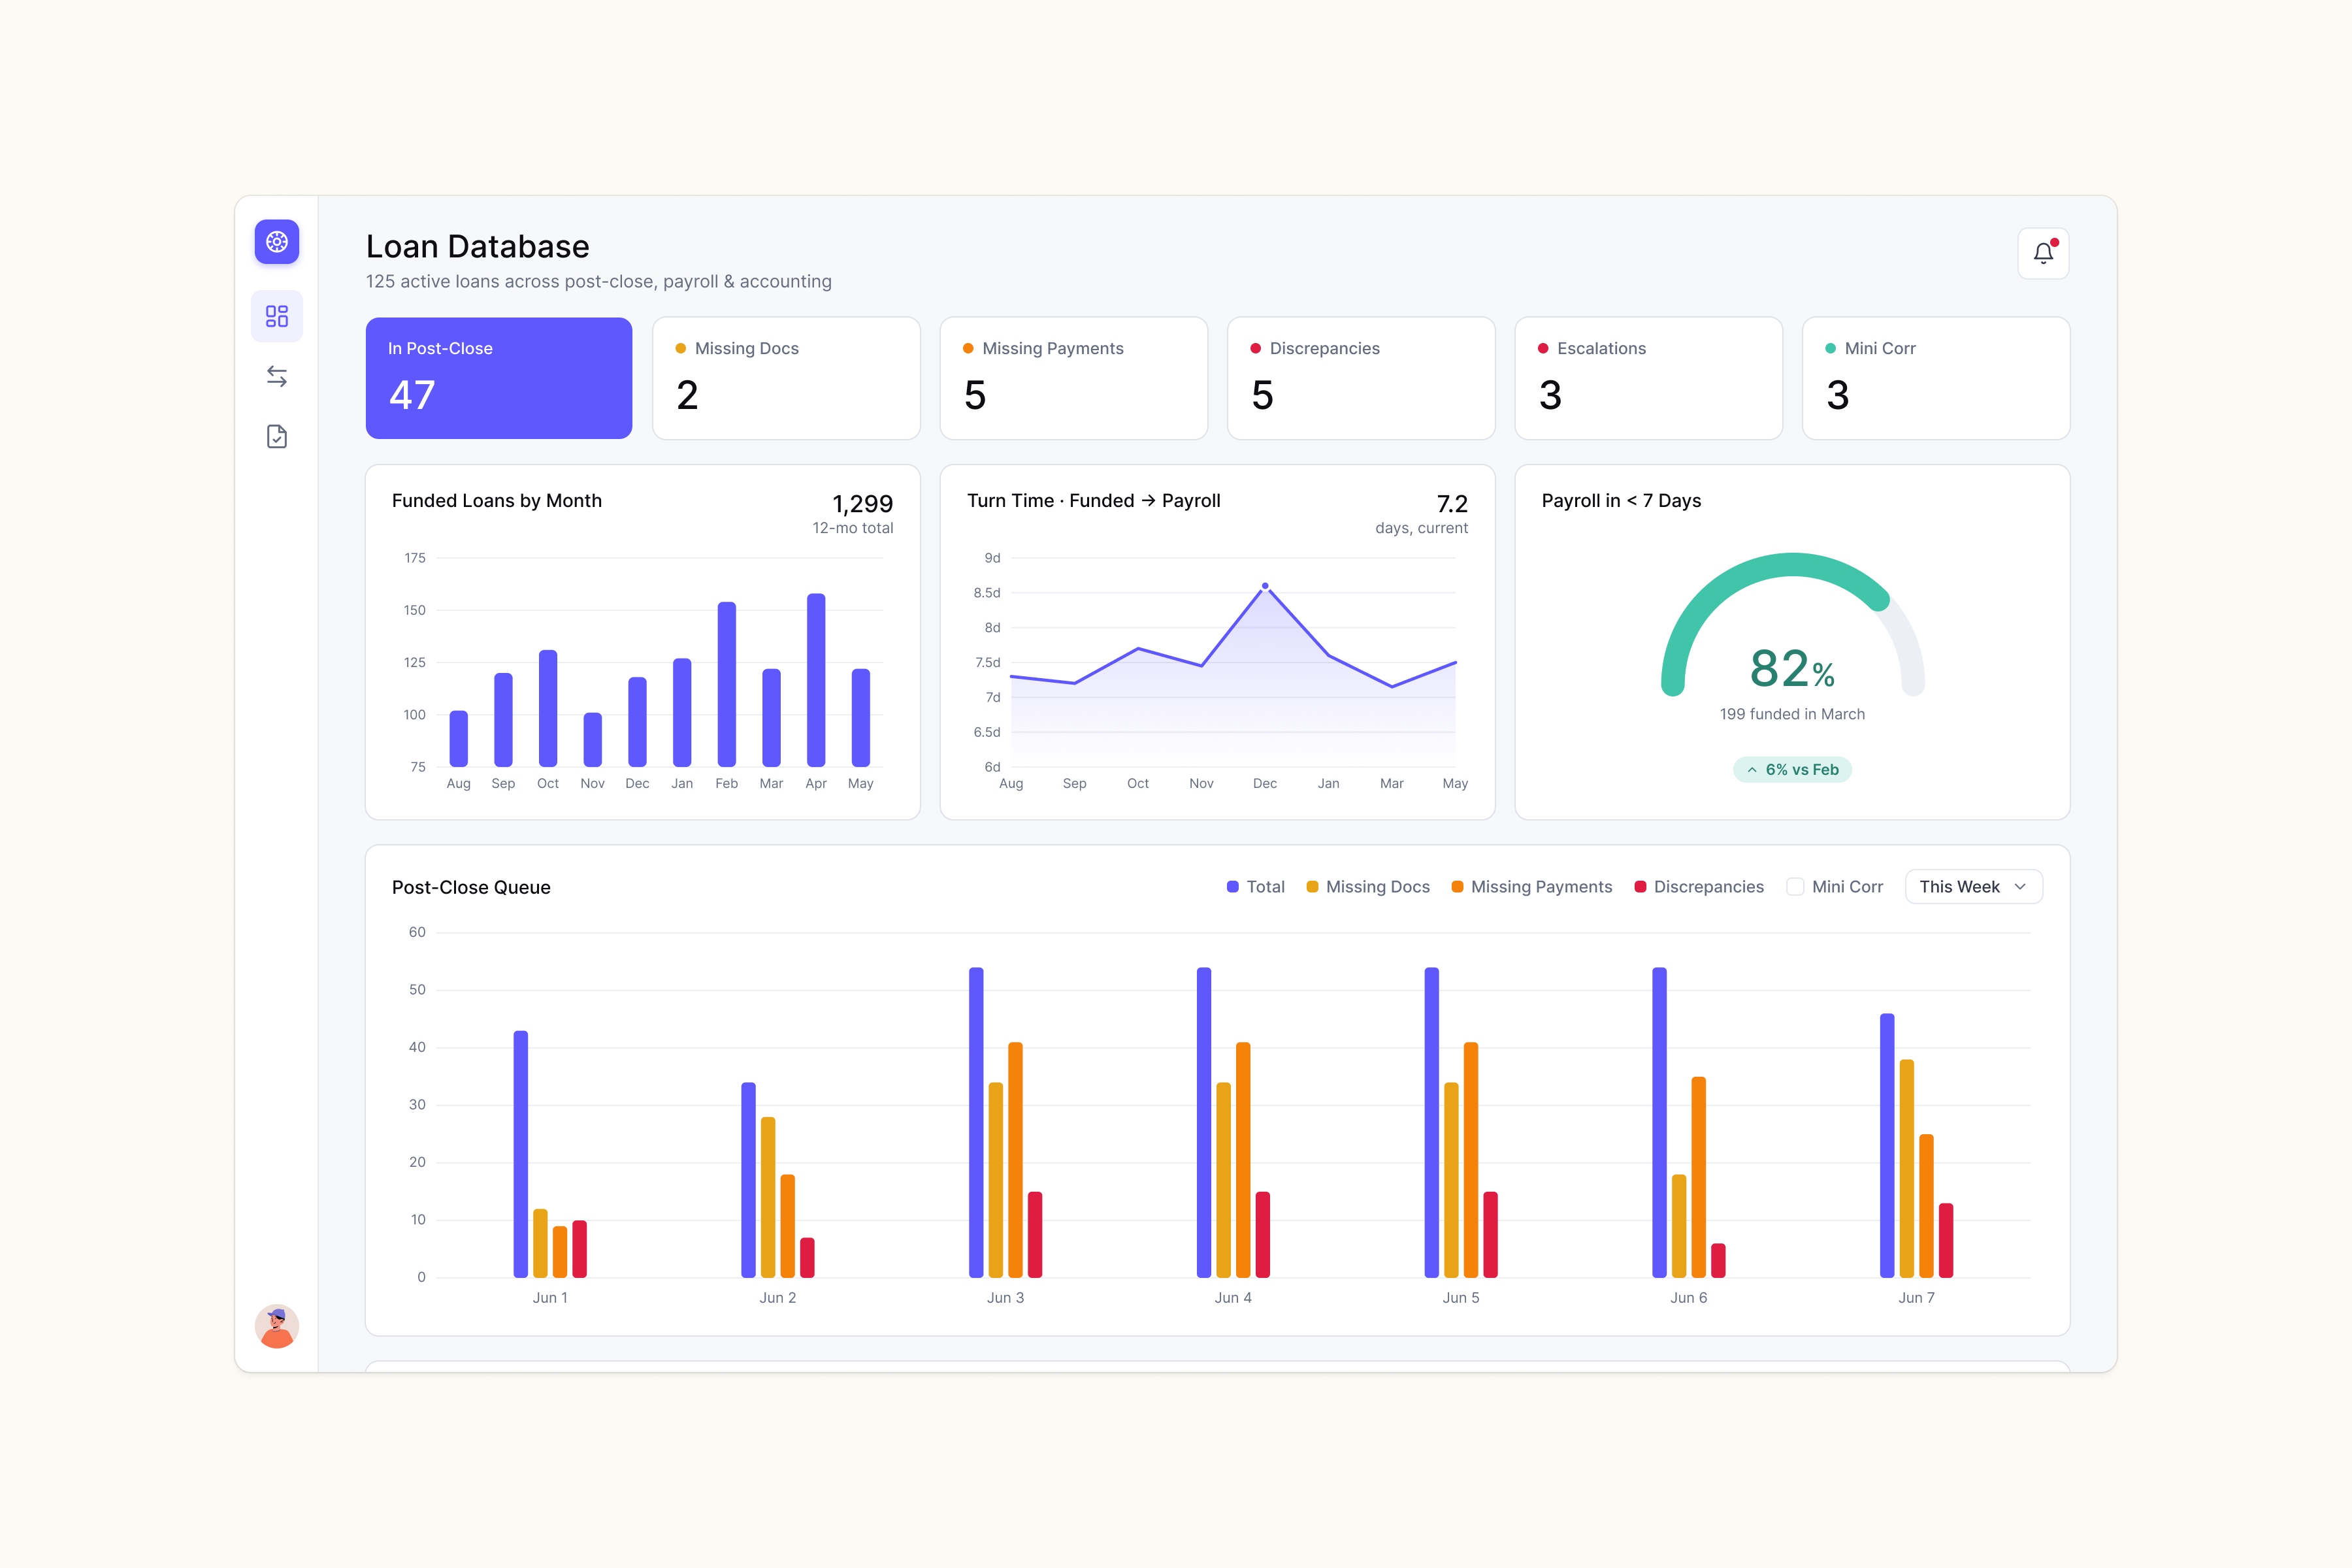Select the Discrepancies card
The image size is (2352, 1568).
1361,378
